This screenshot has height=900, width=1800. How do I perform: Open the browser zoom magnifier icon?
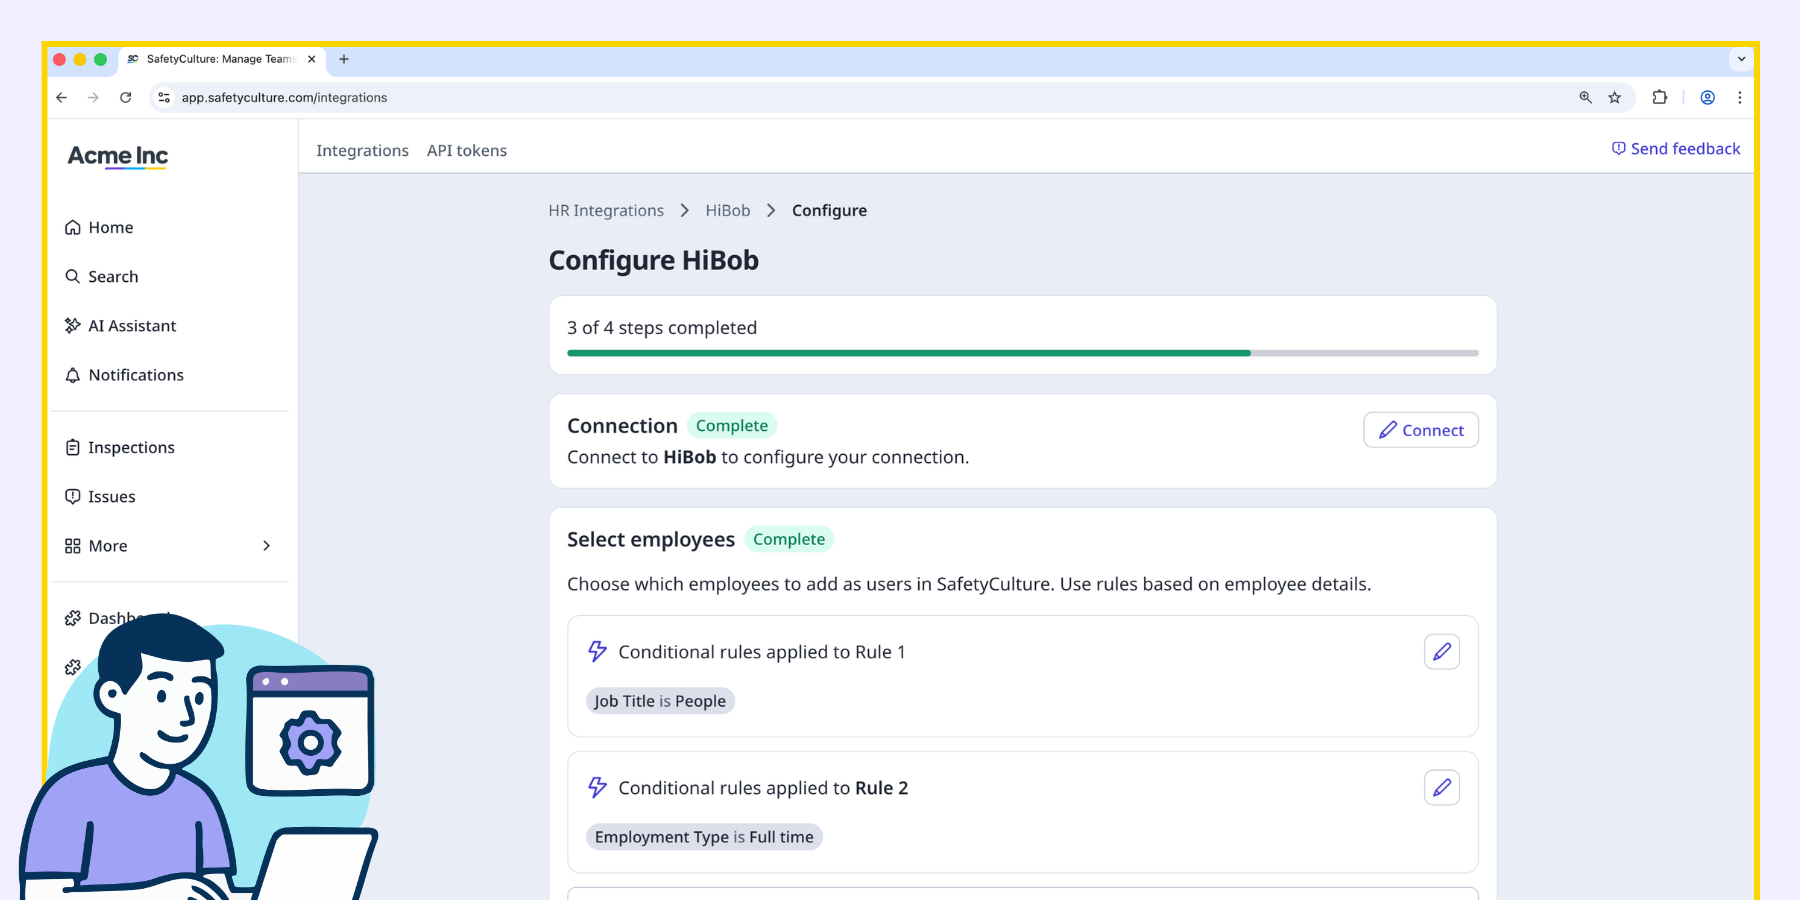pyautogui.click(x=1585, y=98)
